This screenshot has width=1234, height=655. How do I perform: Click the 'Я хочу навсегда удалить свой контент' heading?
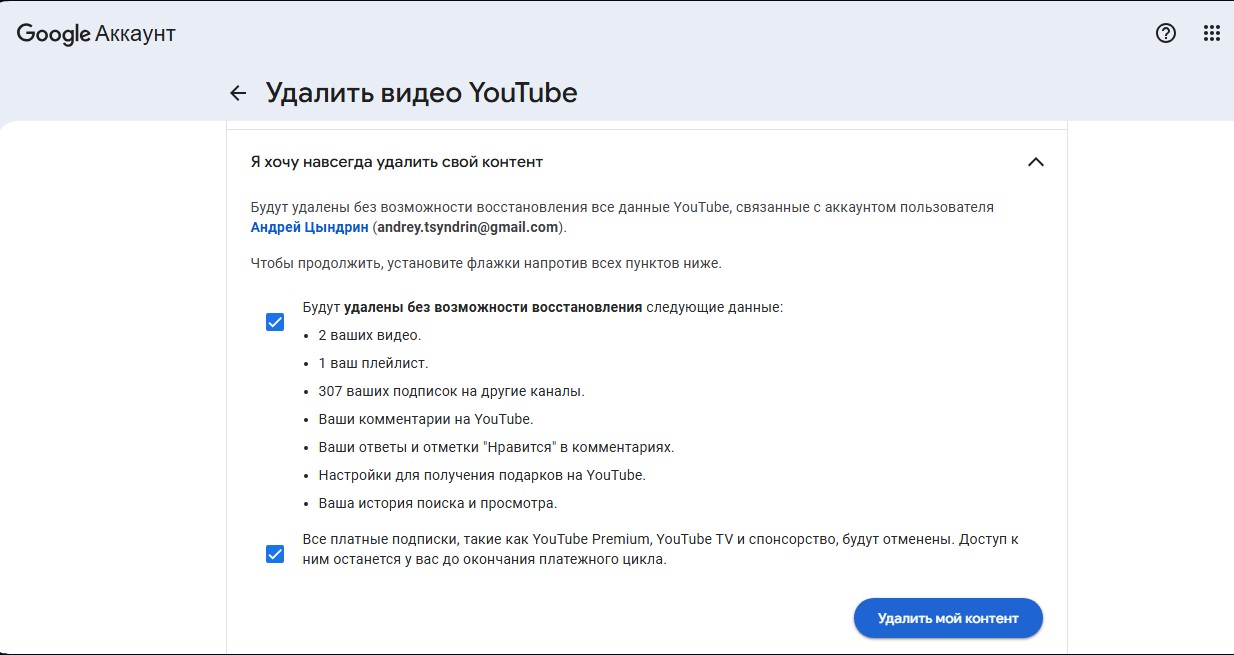pyautogui.click(x=397, y=162)
